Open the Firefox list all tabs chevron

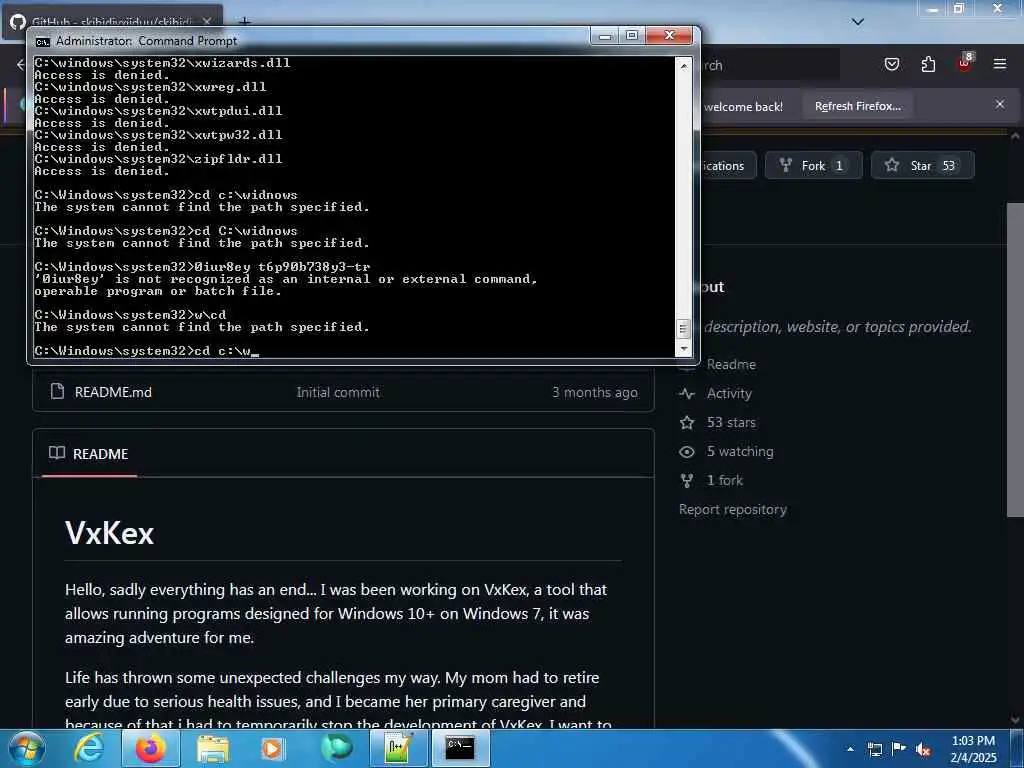click(857, 22)
